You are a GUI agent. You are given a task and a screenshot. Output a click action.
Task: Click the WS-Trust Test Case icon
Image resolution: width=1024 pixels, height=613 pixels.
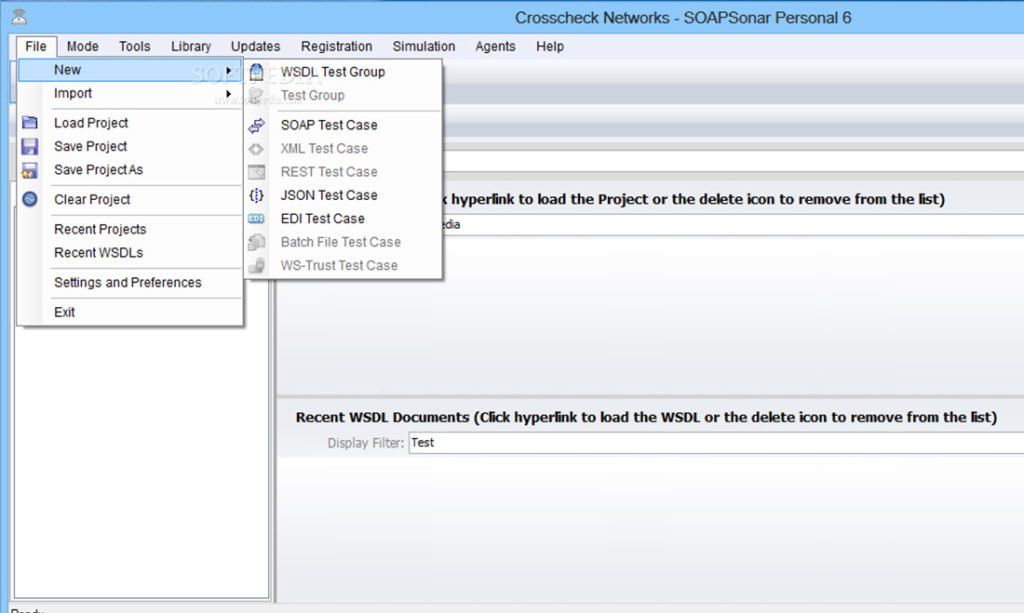257,266
